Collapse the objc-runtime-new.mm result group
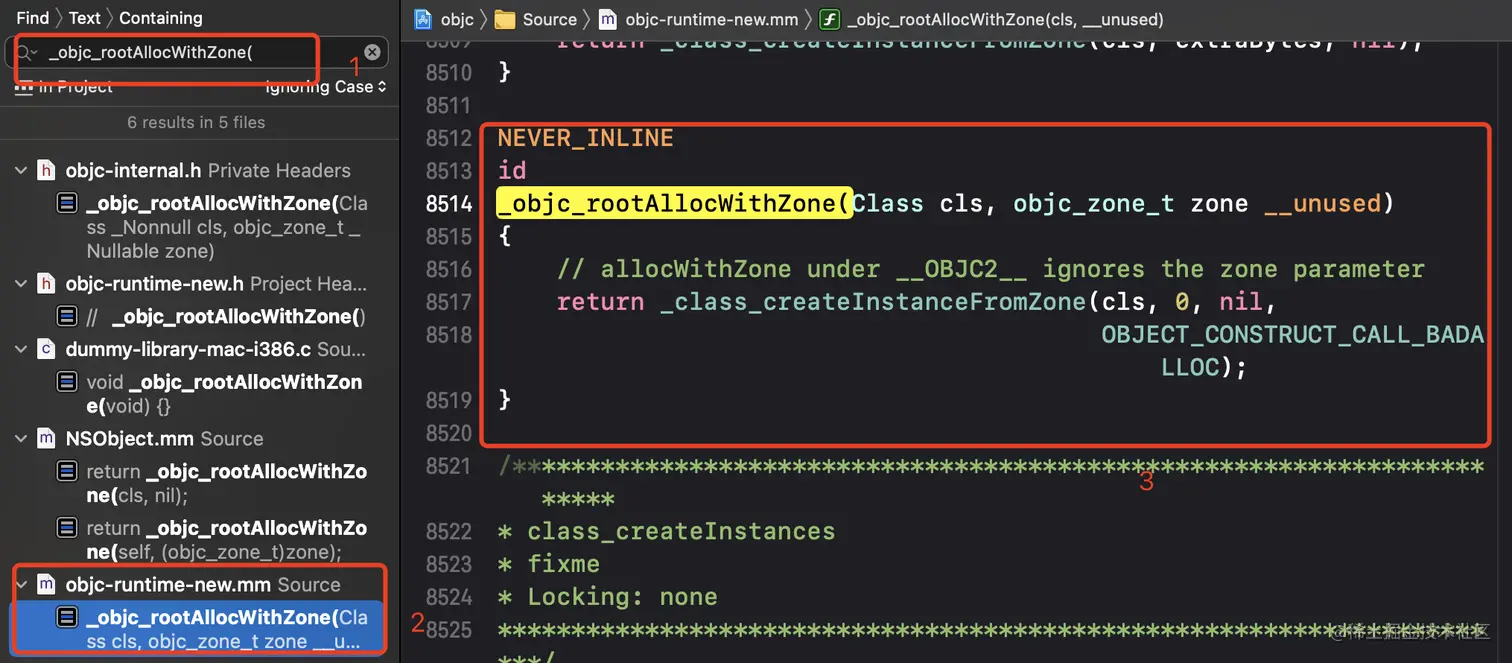The image size is (1512, 663). [x=21, y=584]
